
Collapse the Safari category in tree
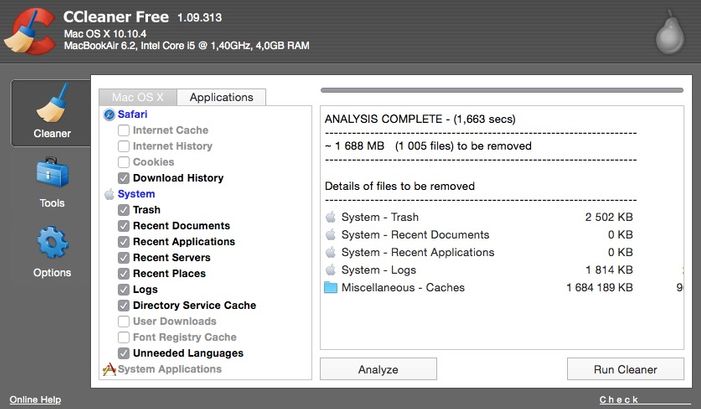click(132, 114)
